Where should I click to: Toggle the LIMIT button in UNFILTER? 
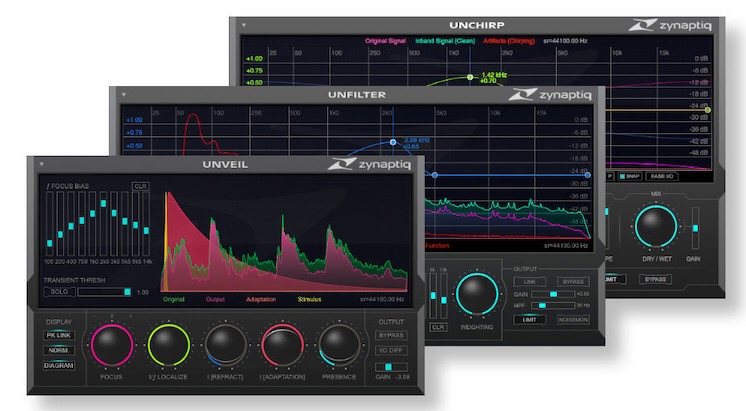coord(530,320)
